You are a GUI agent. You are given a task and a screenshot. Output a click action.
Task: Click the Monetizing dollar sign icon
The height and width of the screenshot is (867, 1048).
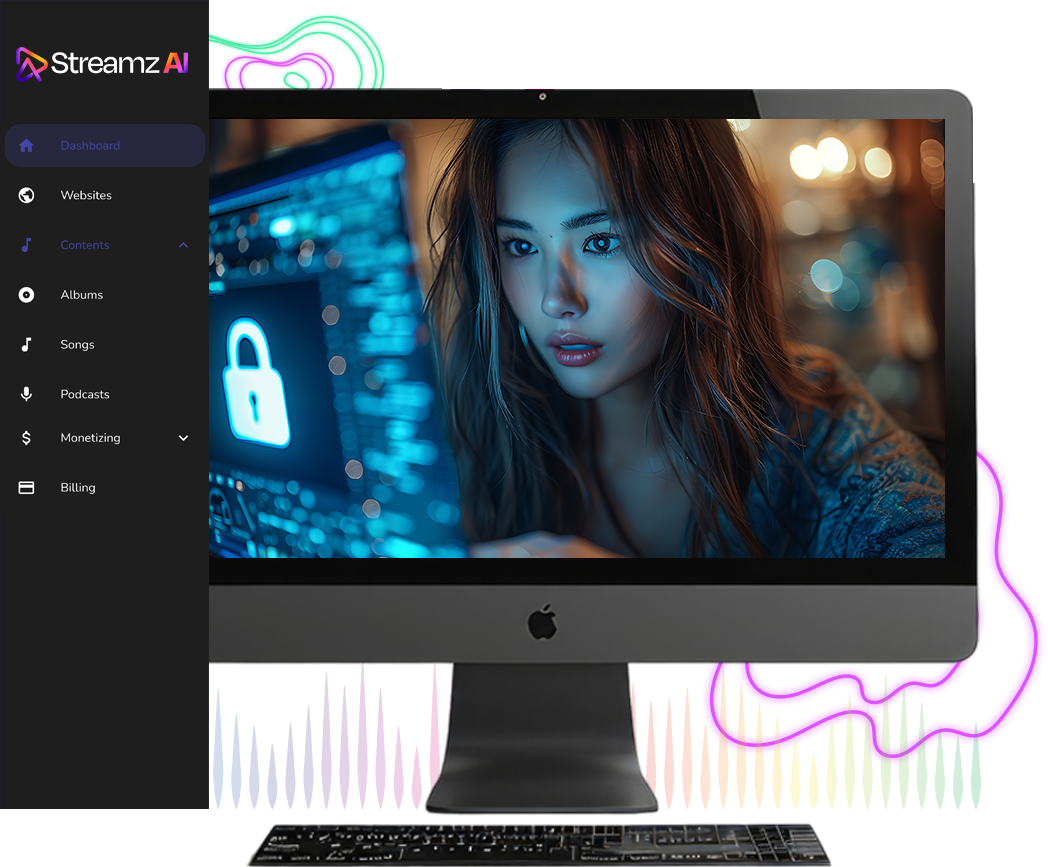[27, 438]
